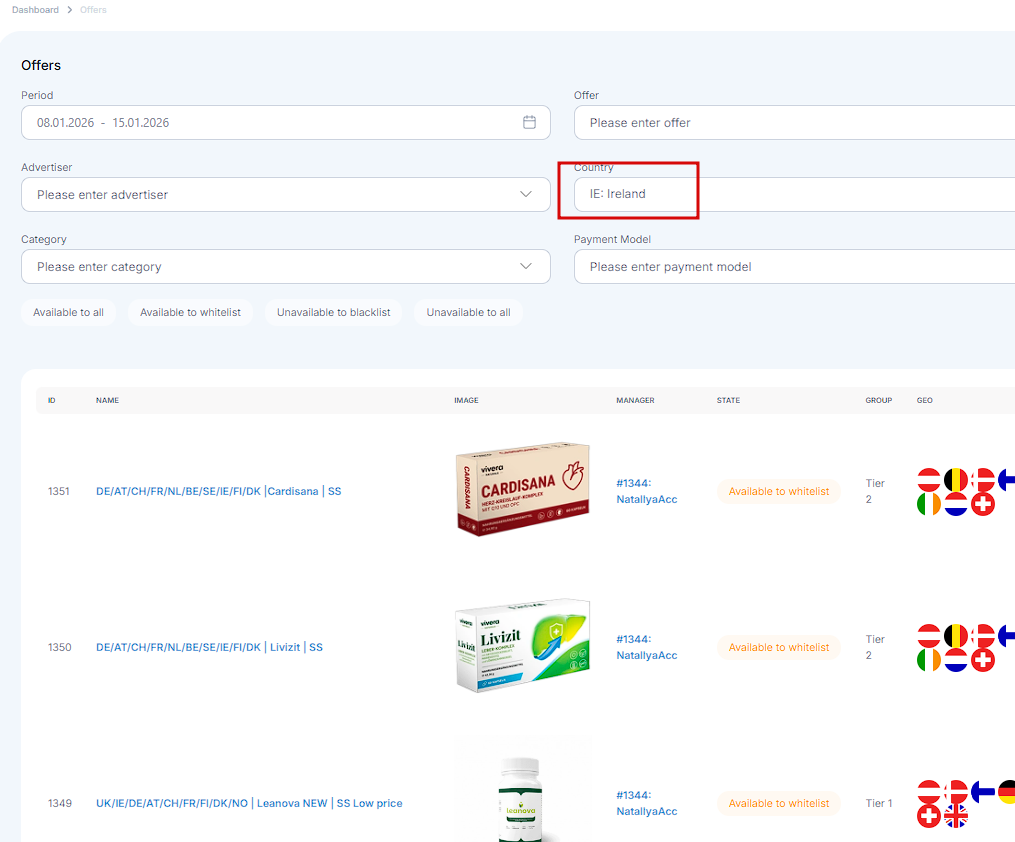Screen dimensions: 1015x842
Task: Click the Denmark flag in Livizit row
Action: pos(983,636)
